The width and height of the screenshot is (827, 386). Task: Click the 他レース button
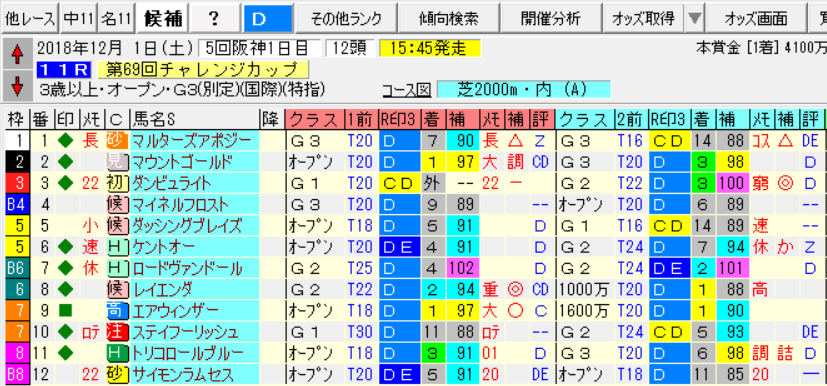pyautogui.click(x=30, y=19)
